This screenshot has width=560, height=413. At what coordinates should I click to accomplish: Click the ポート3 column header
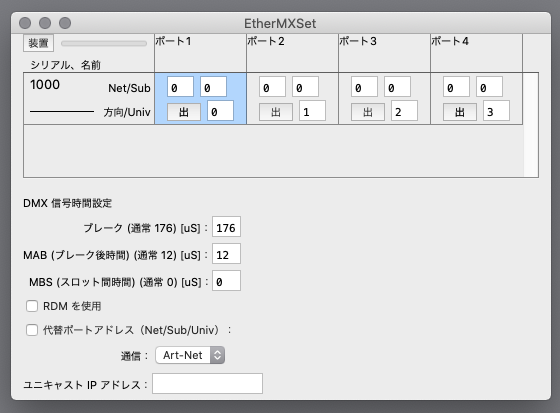(385, 53)
